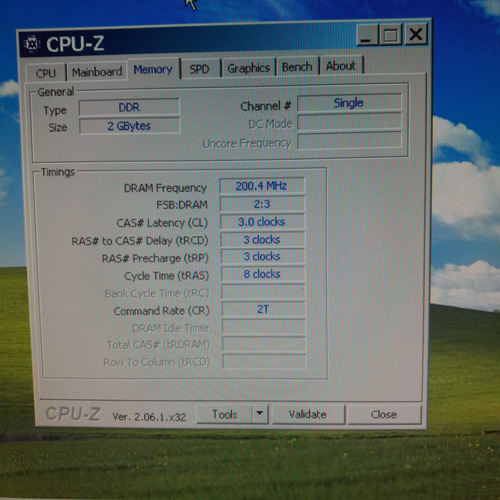The height and width of the screenshot is (500, 500).
Task: Click the Size value 2 GBytes
Action: [x=129, y=126]
